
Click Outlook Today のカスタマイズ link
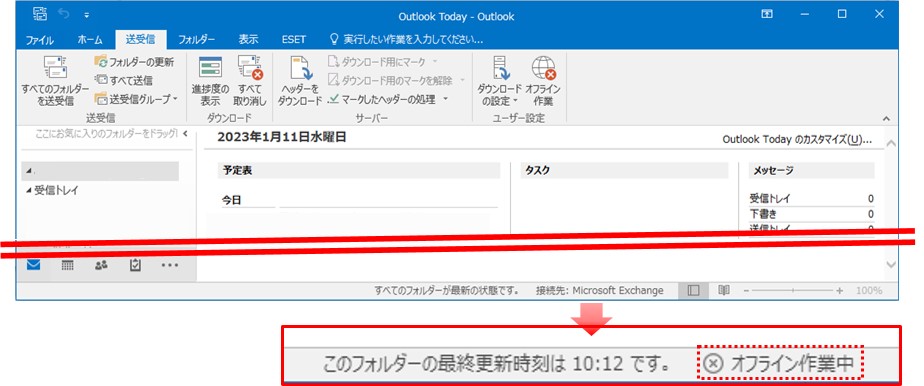coord(797,140)
